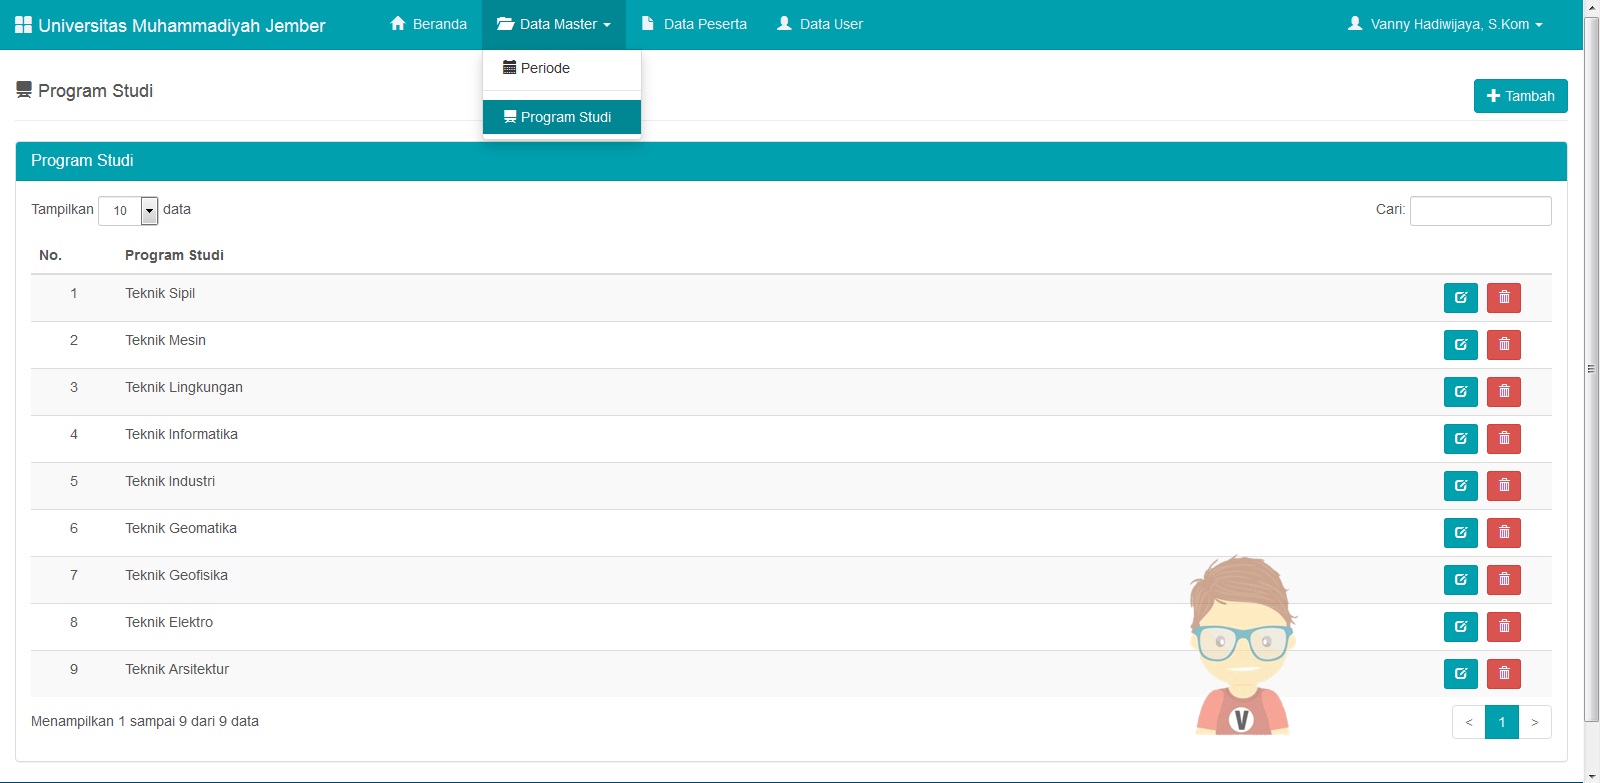Click the Universitas Muhammadiyah Jember brand link

[170, 25]
